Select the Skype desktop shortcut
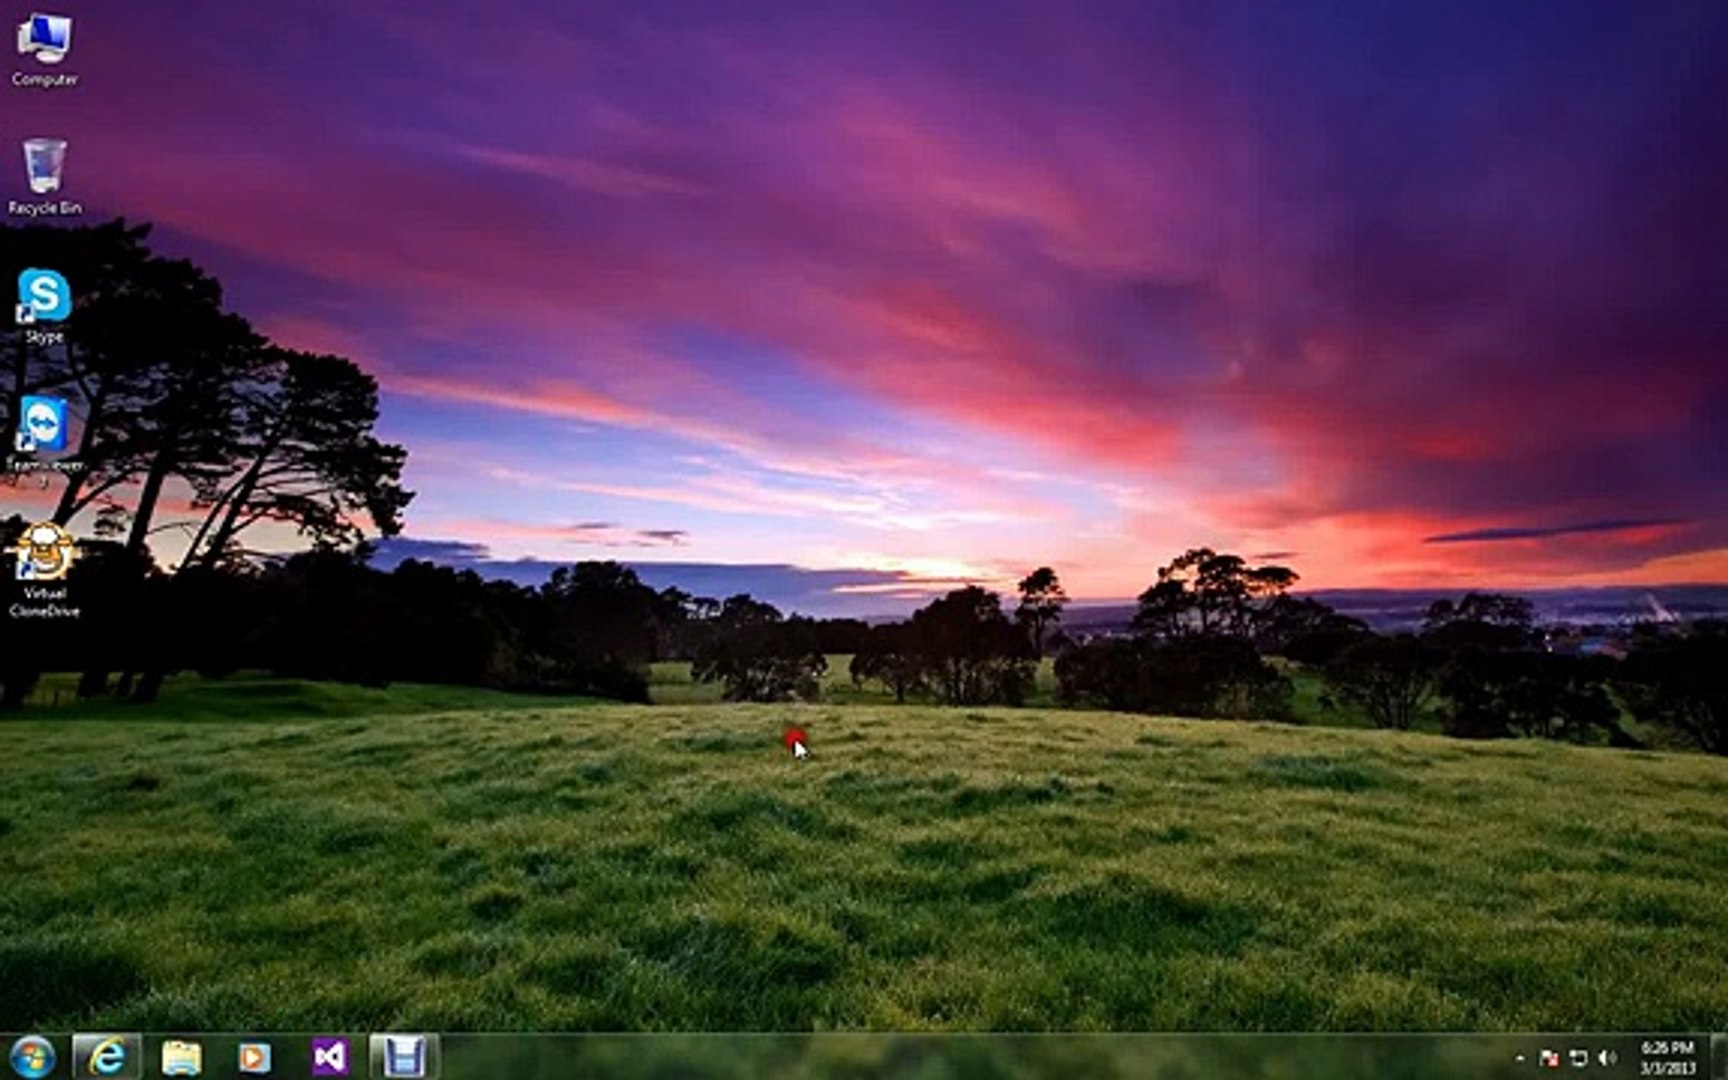Screen dimensions: 1728x1080 coord(44,306)
